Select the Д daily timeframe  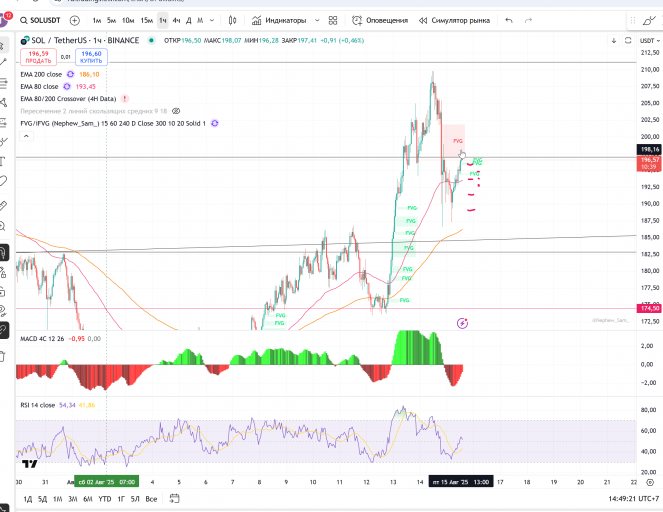189,20
